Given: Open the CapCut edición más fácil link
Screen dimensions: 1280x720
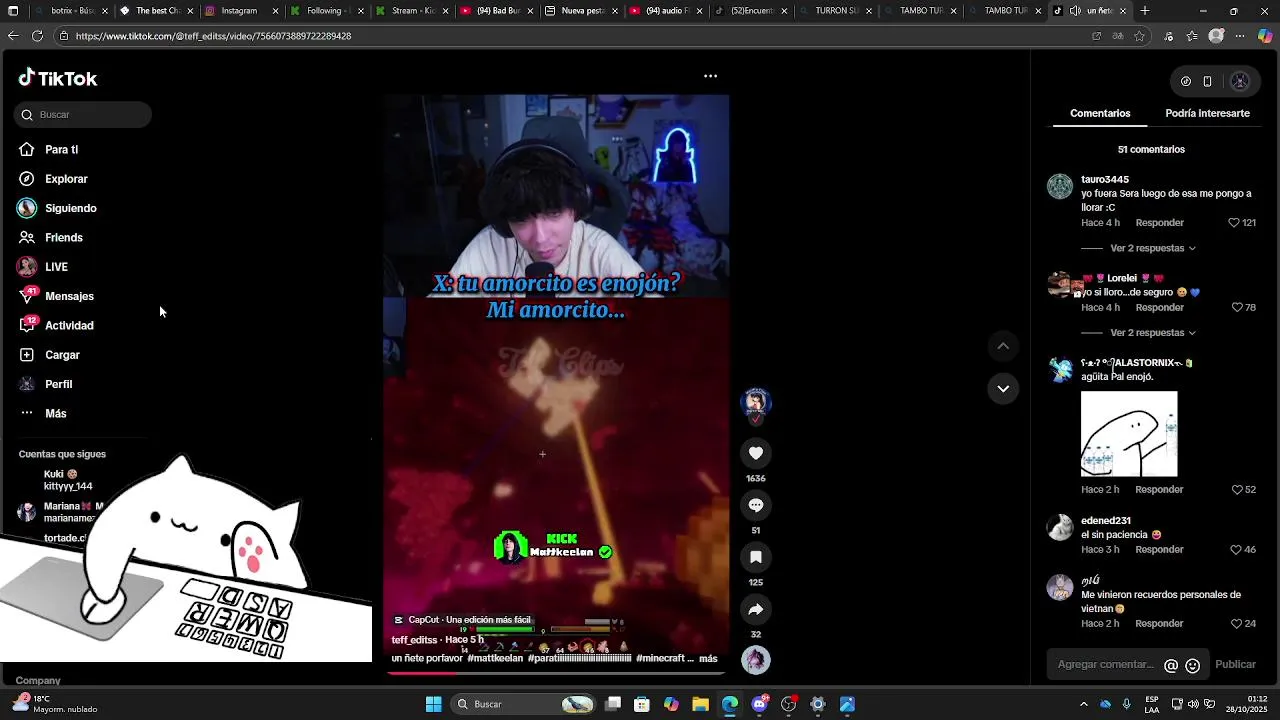Looking at the screenshot, I should click(x=462, y=620).
